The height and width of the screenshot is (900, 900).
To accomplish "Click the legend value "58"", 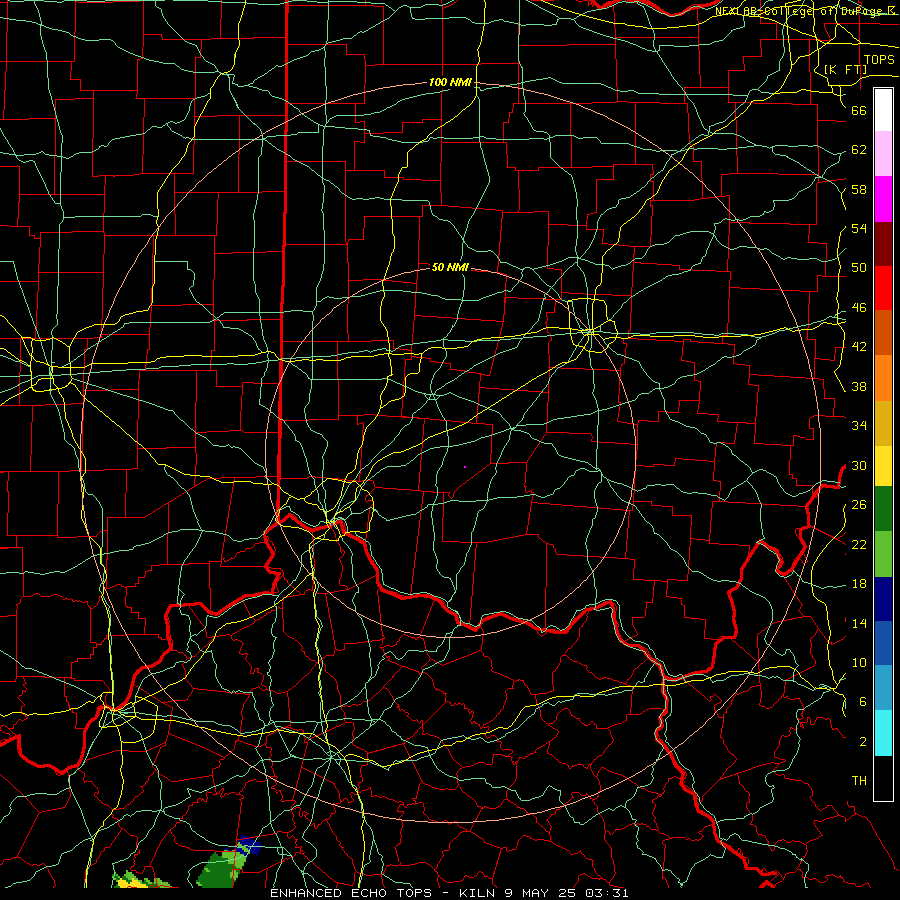I will (859, 189).
